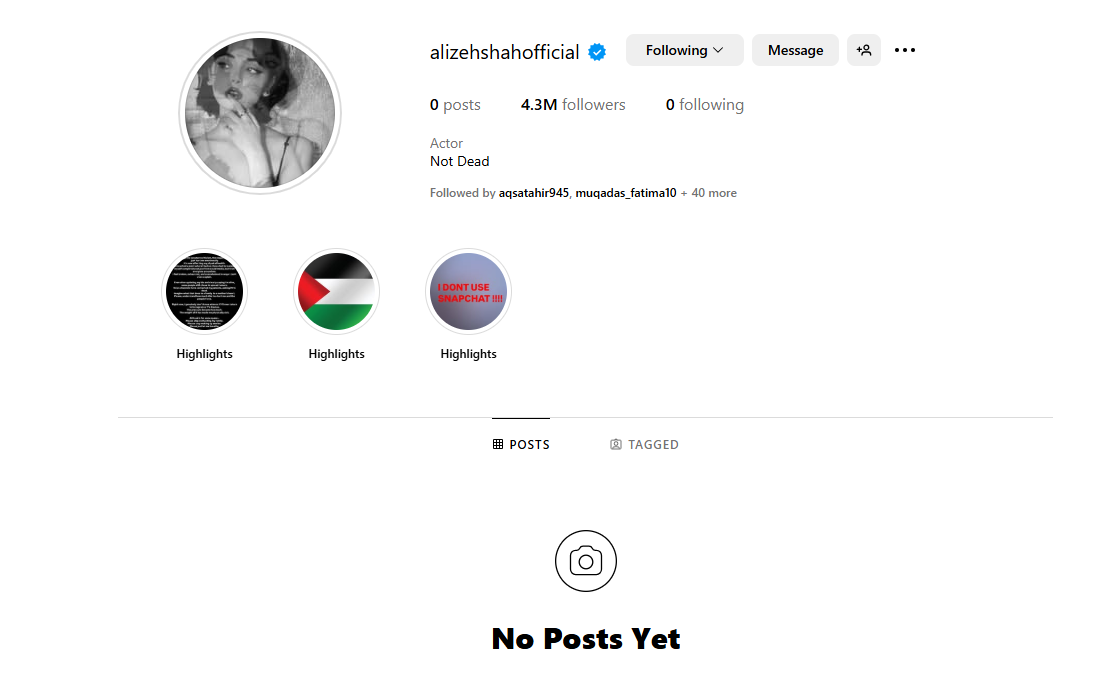View the profile picture
The image size is (1107, 680).
pyautogui.click(x=260, y=113)
